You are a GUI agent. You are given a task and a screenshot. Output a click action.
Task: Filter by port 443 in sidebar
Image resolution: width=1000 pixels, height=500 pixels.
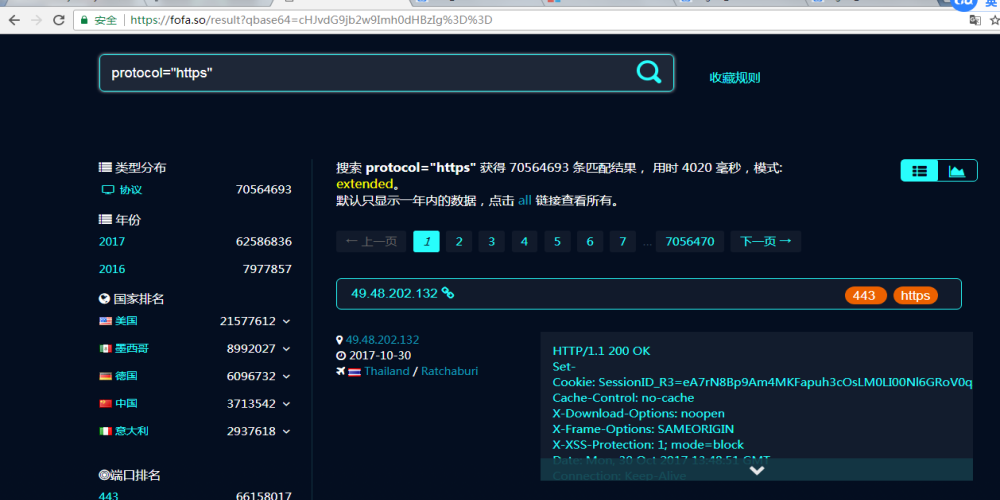point(108,496)
